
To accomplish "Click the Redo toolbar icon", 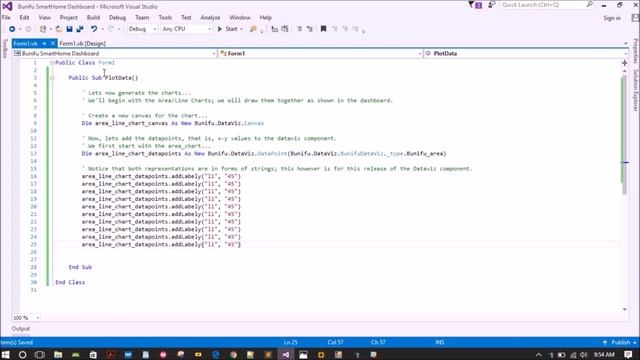I will click(111, 29).
